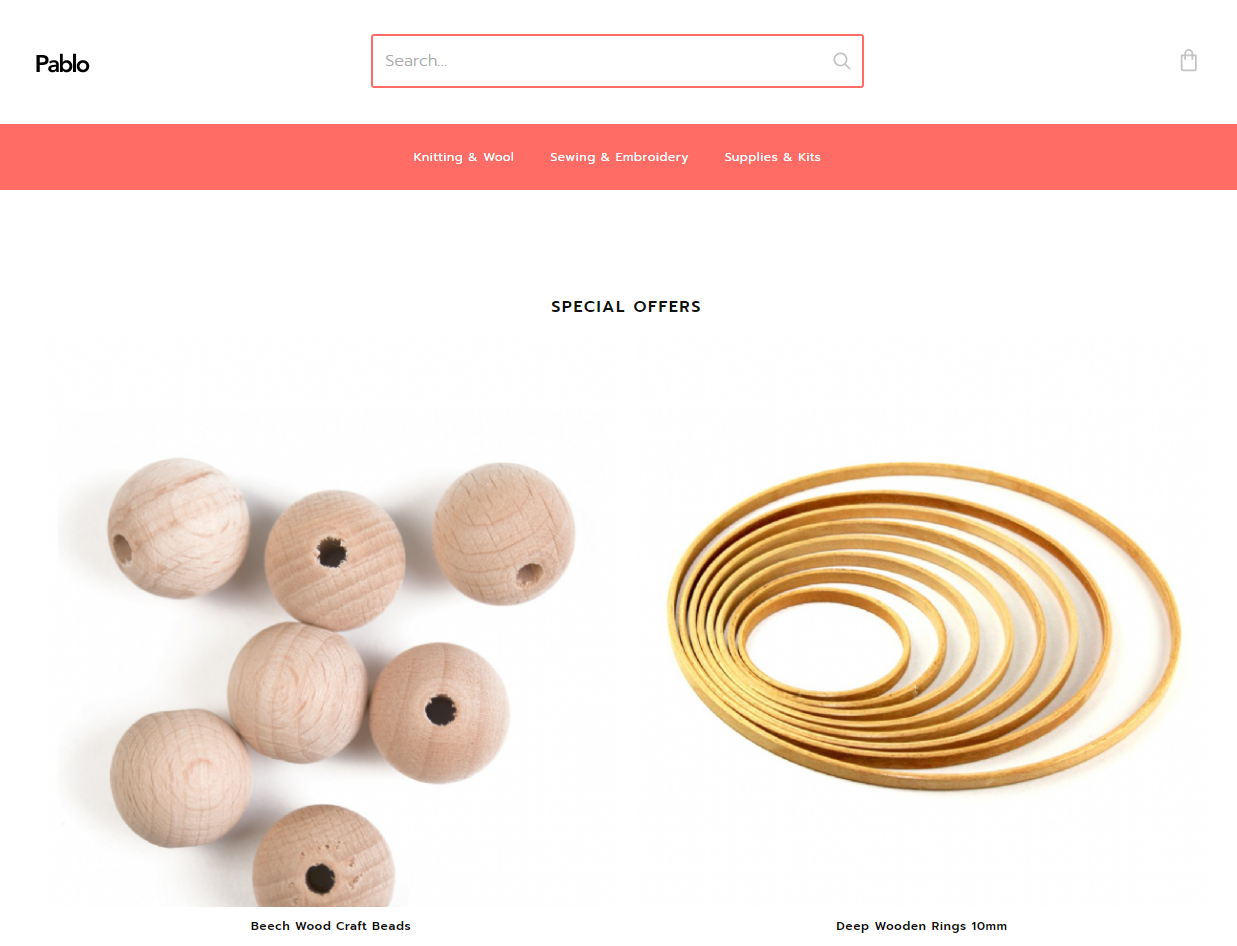Image resolution: width=1237 pixels, height=946 pixels.
Task: Click the word Embroidery in the navigation bar
Action: click(652, 157)
